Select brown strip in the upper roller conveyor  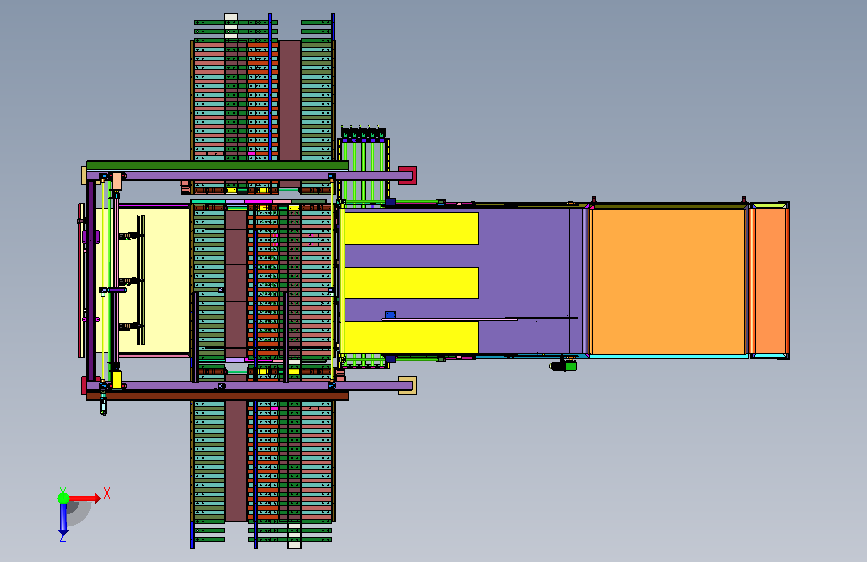click(x=290, y=100)
